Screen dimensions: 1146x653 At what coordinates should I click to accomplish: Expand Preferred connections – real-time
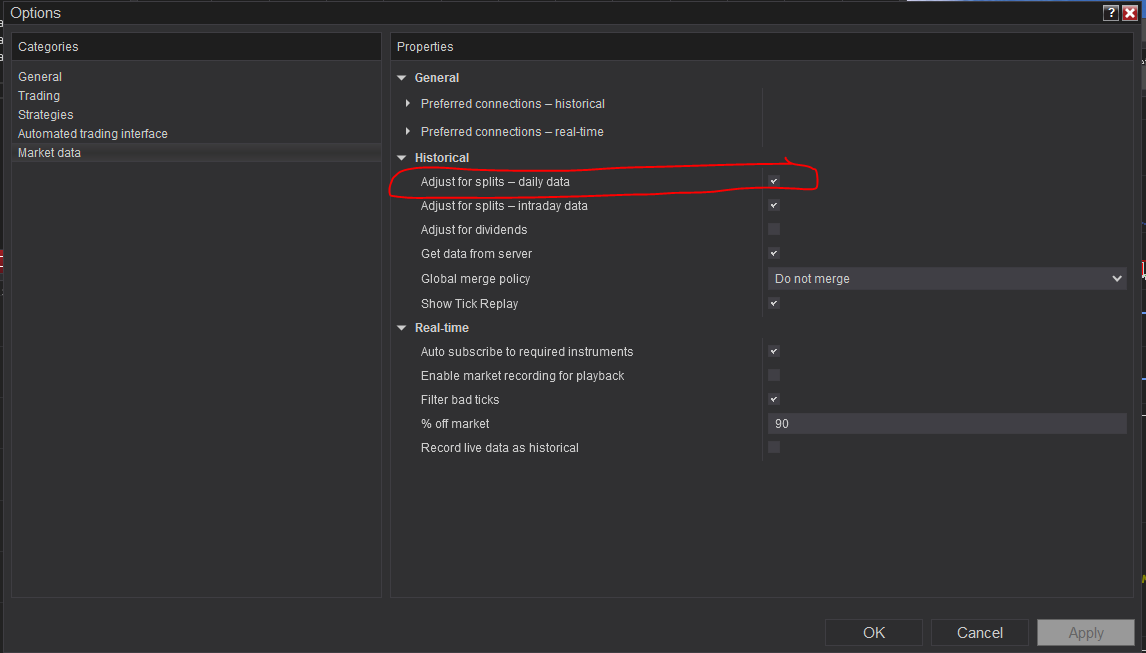click(x=408, y=132)
